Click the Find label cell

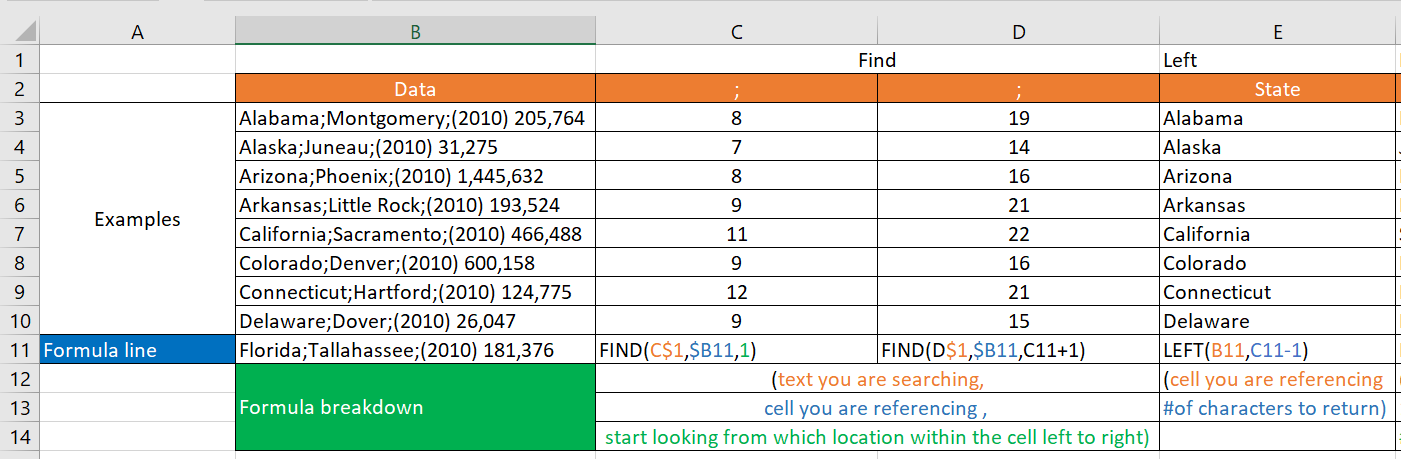click(877, 60)
